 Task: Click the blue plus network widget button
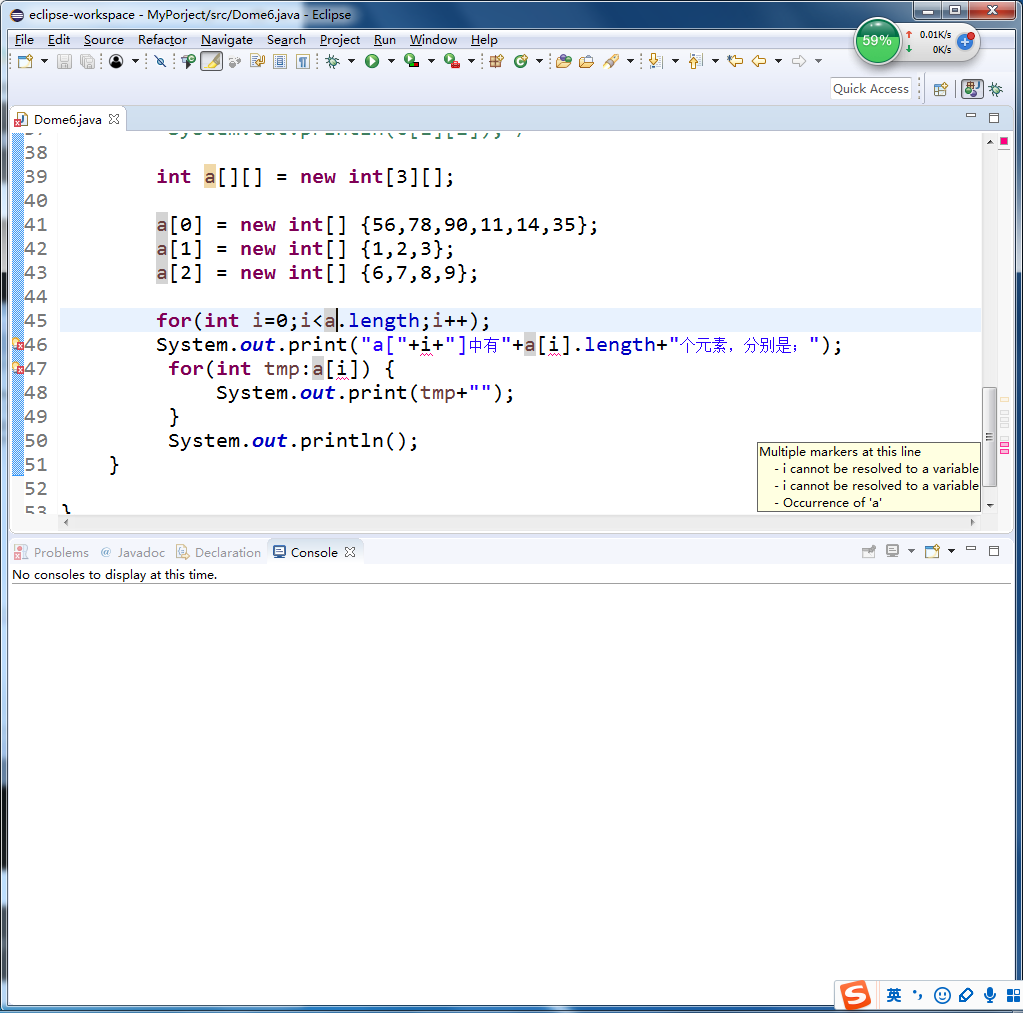[x=965, y=41]
